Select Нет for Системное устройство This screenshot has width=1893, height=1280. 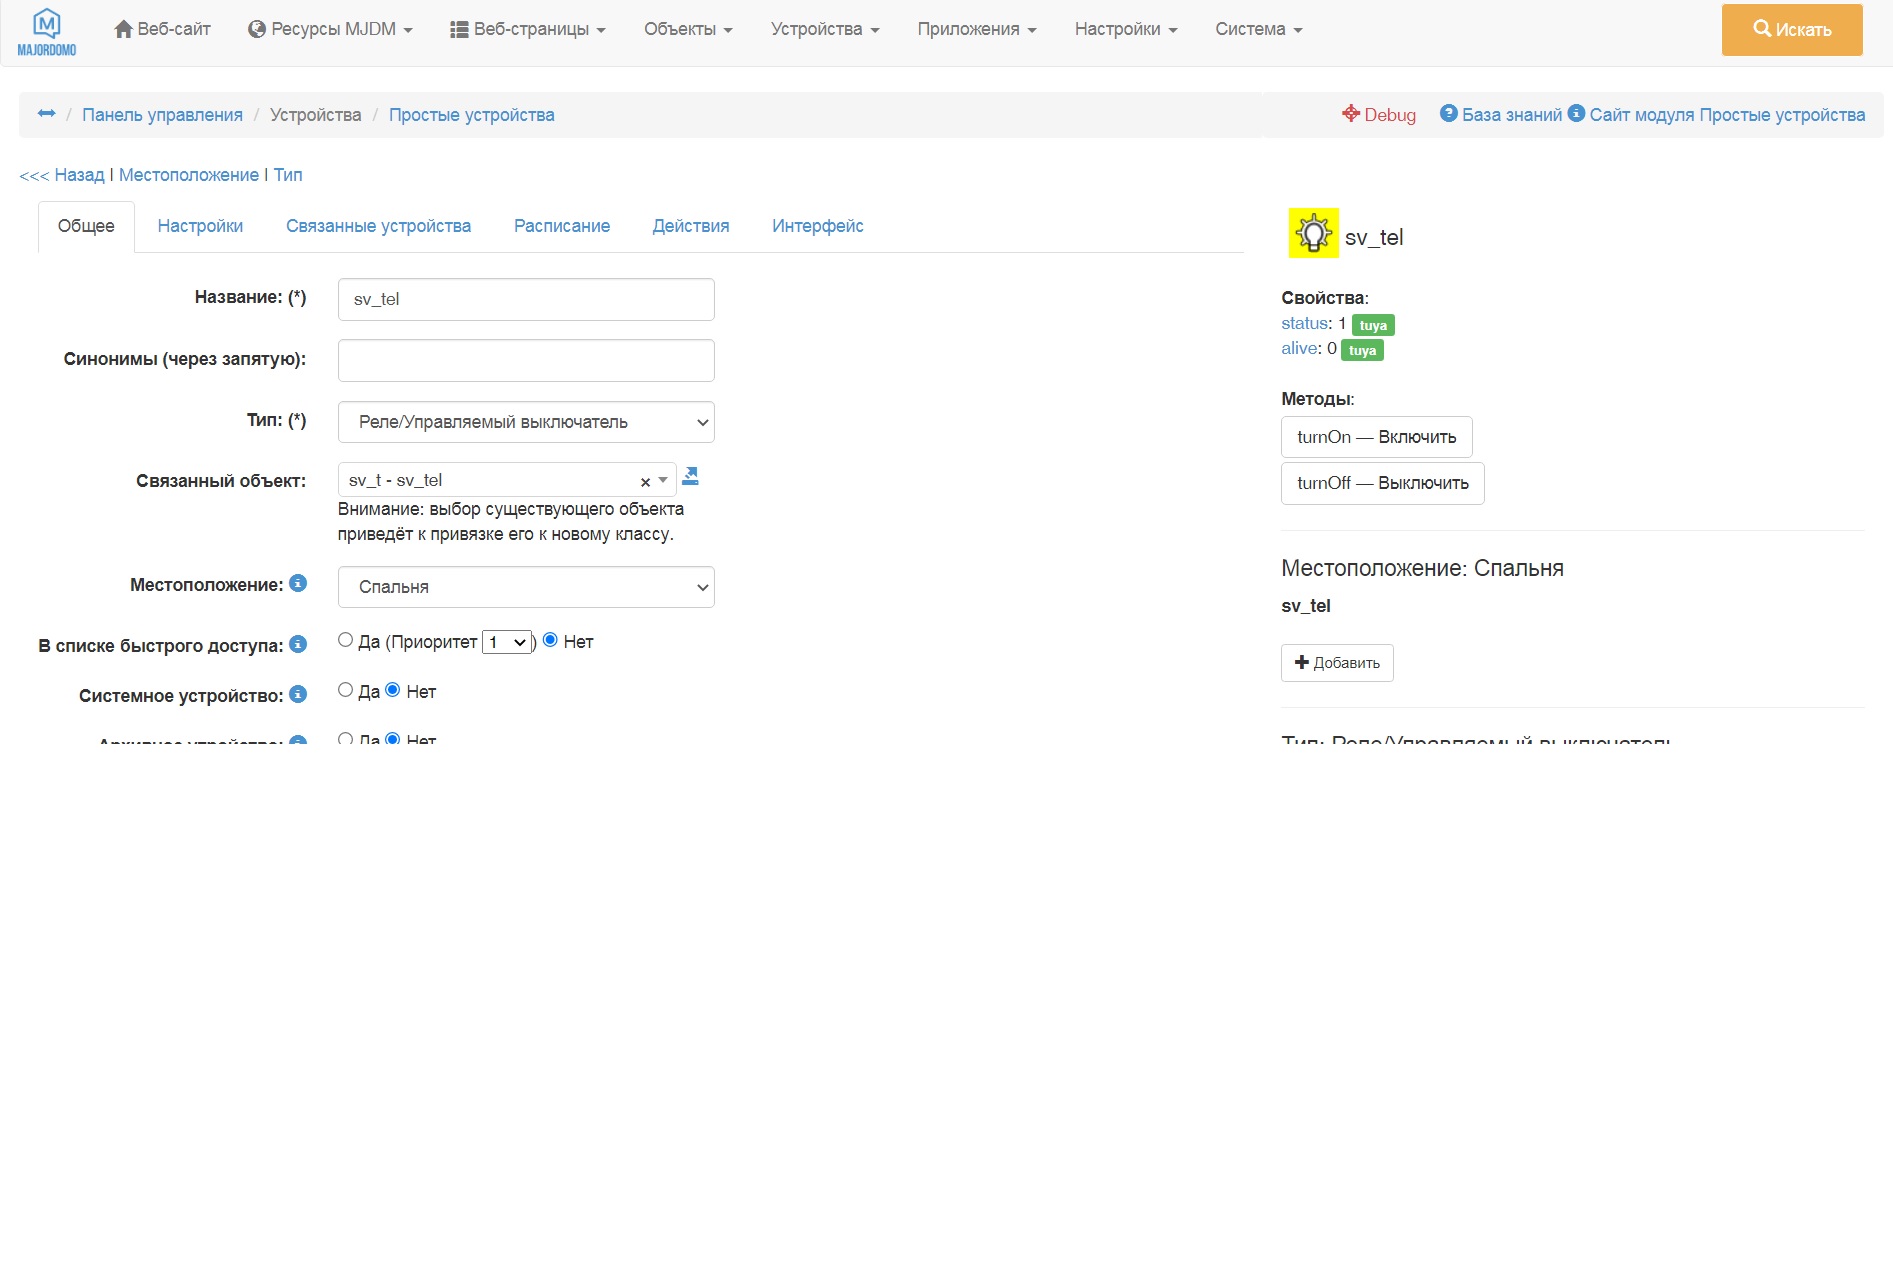pos(393,690)
